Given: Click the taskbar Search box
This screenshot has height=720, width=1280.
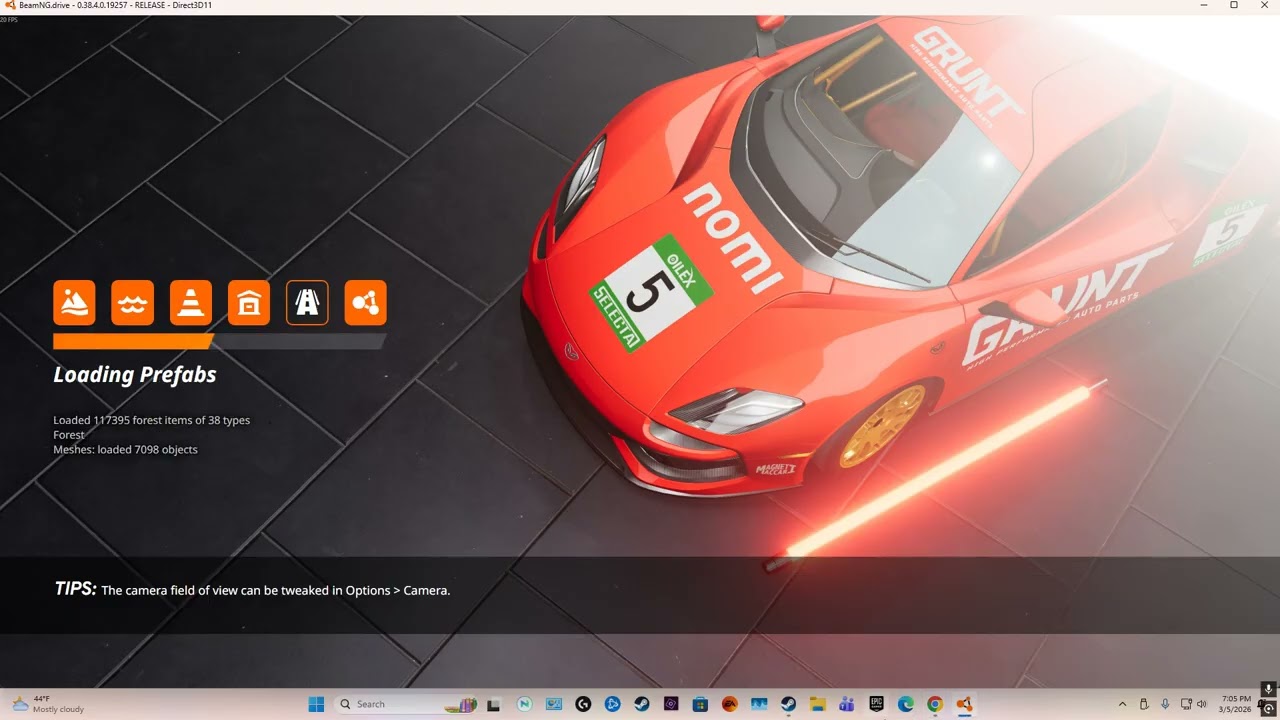Looking at the screenshot, I should point(407,704).
